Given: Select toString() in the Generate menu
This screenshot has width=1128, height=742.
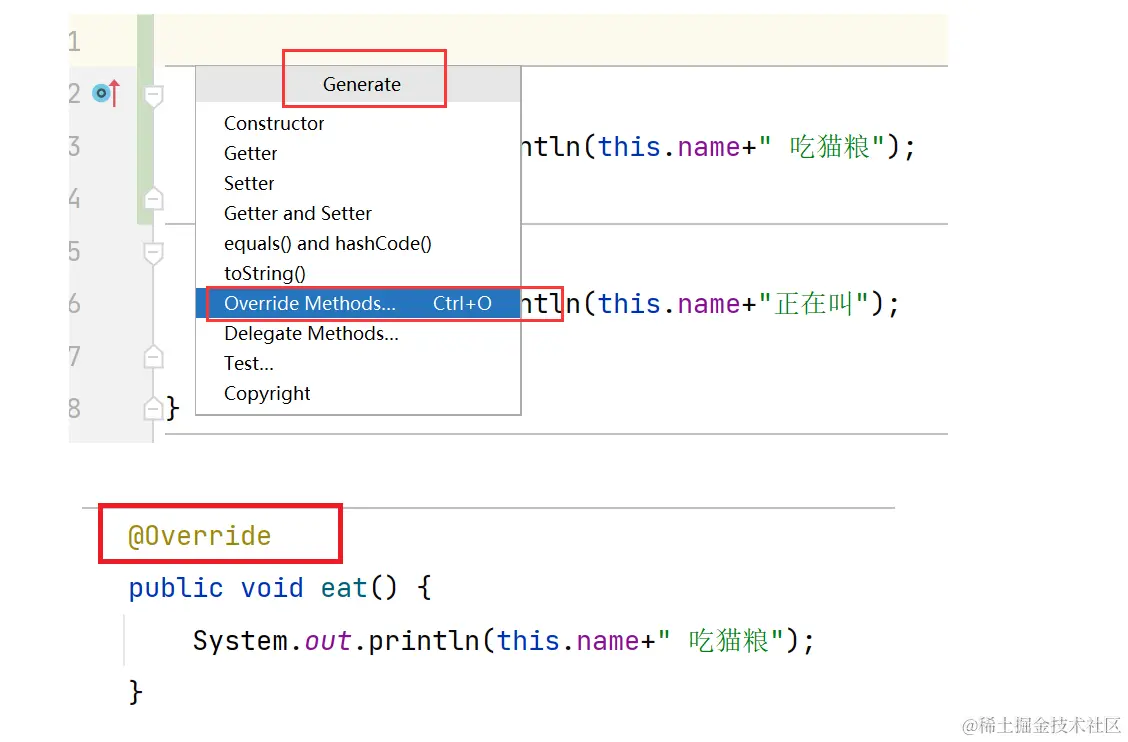Looking at the screenshot, I should [x=358, y=273].
